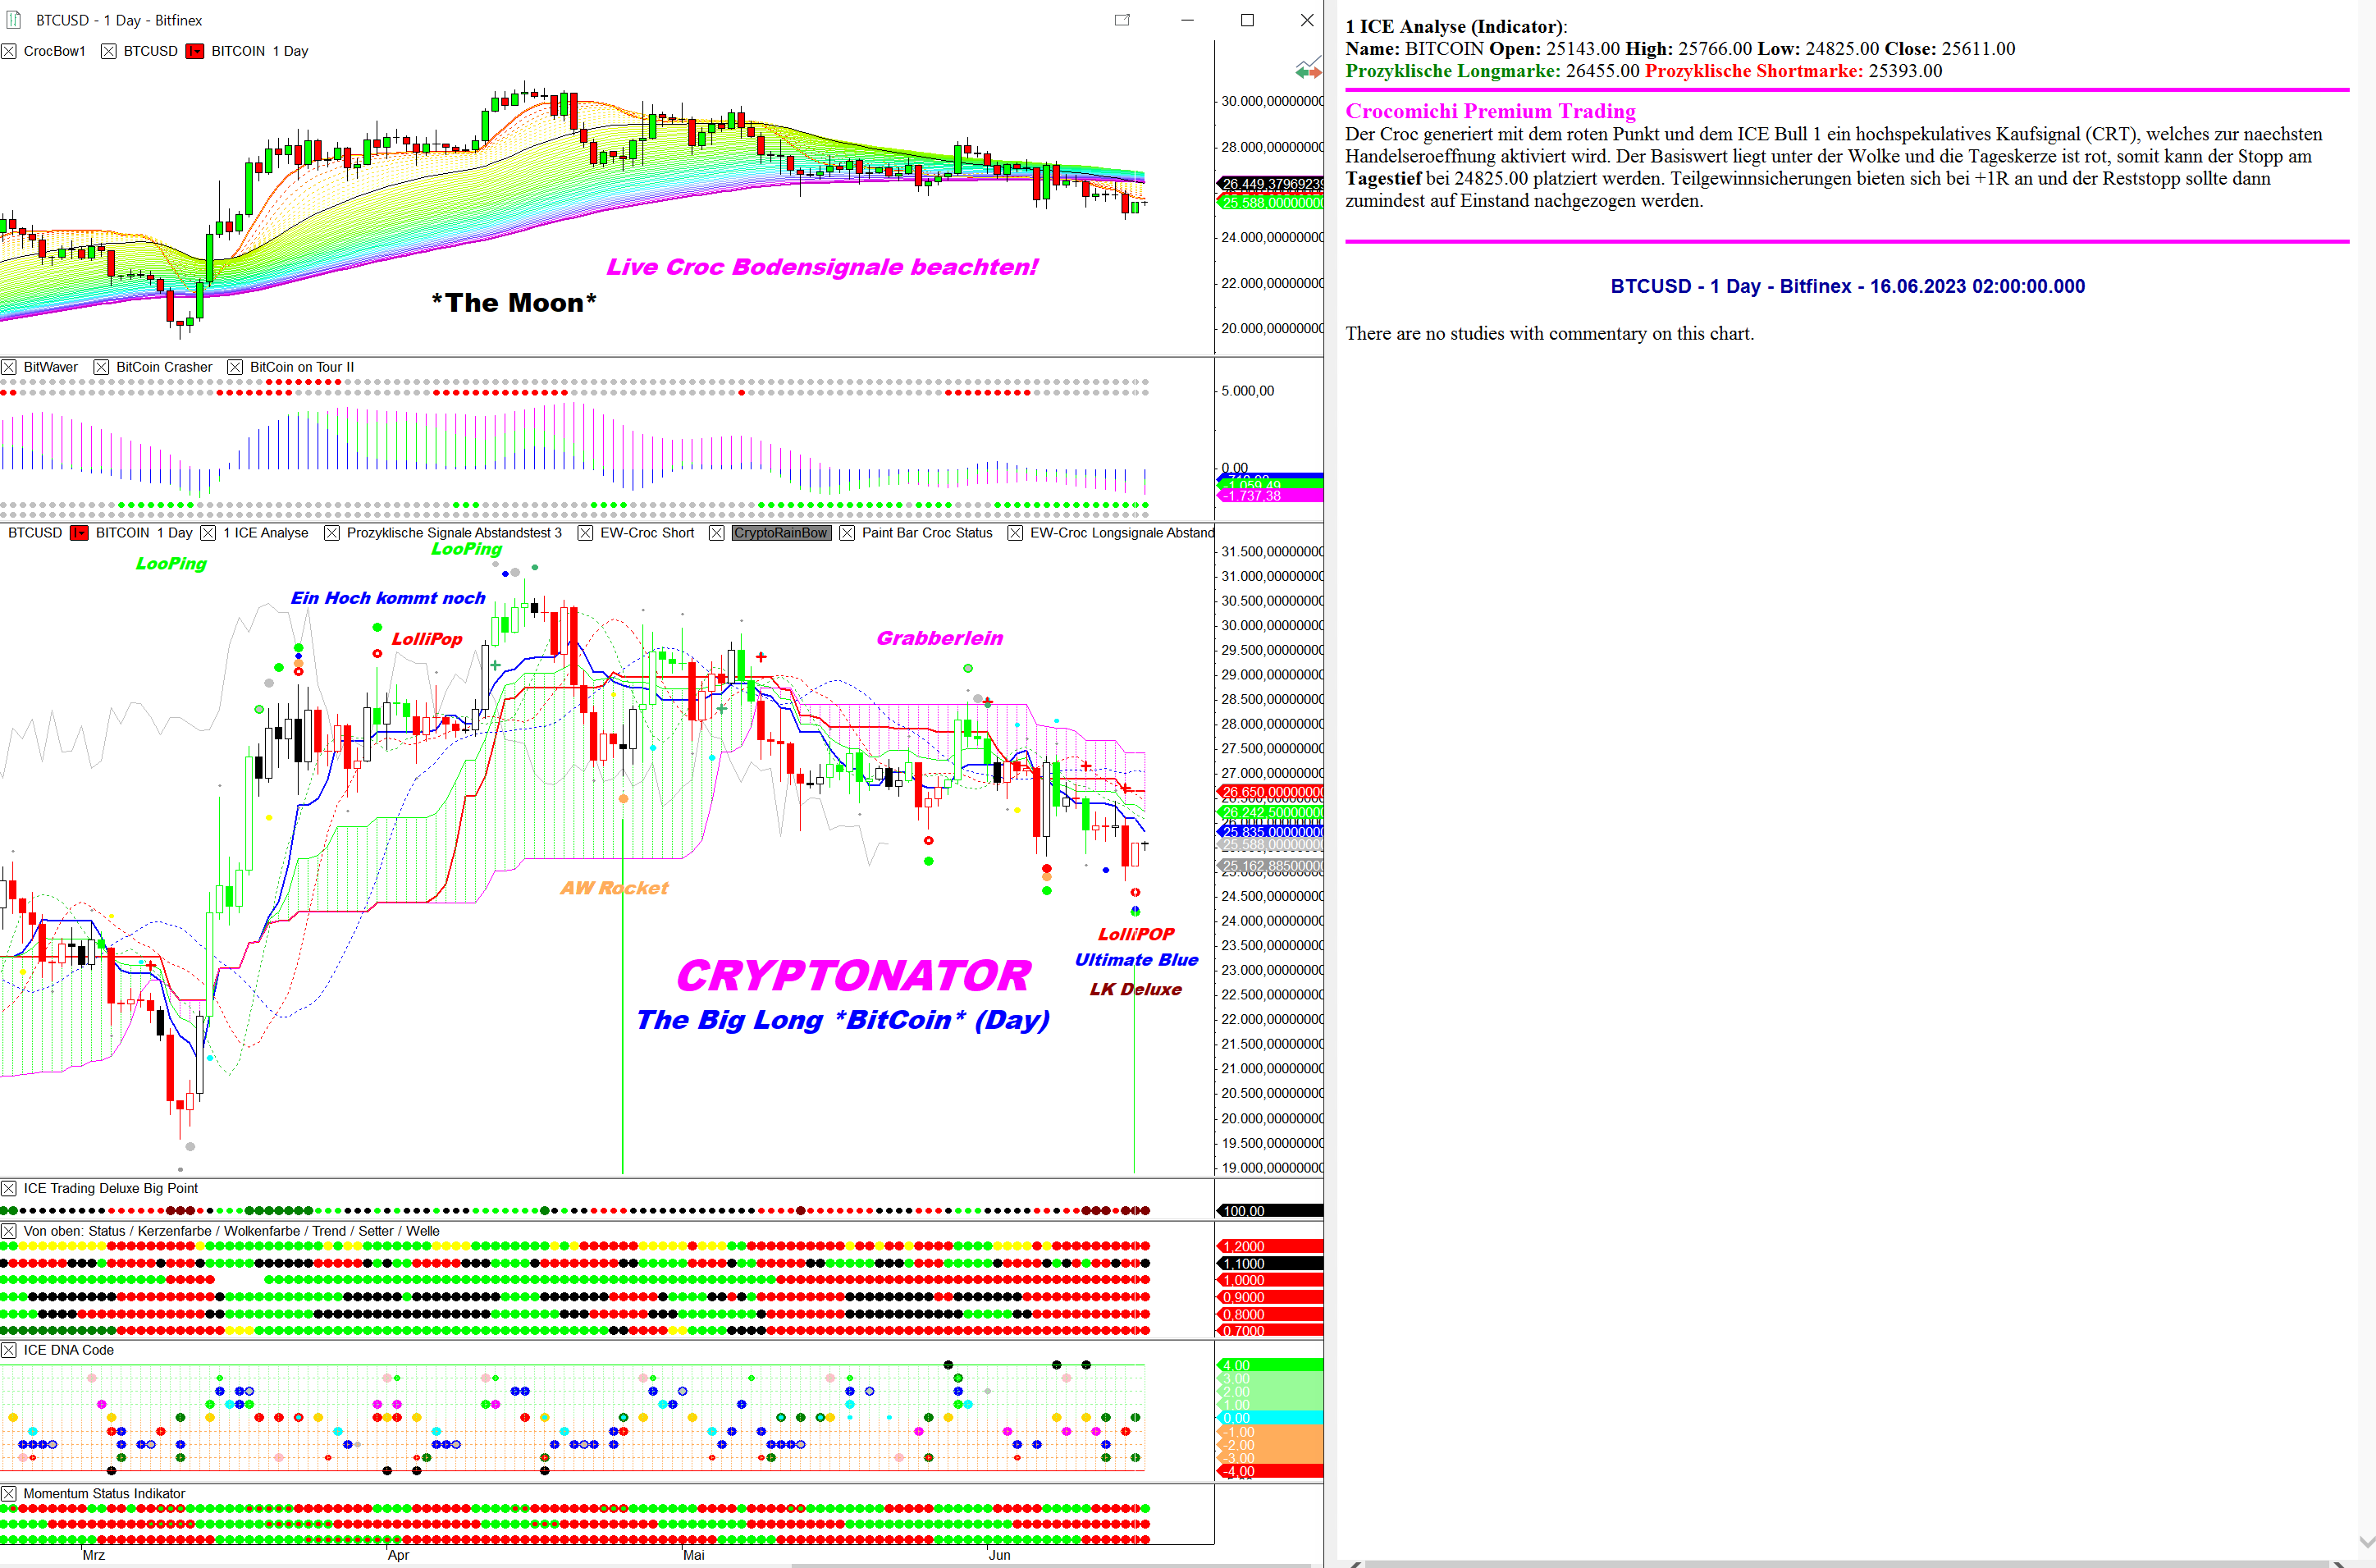Click the chart window document icon

[x=14, y=20]
